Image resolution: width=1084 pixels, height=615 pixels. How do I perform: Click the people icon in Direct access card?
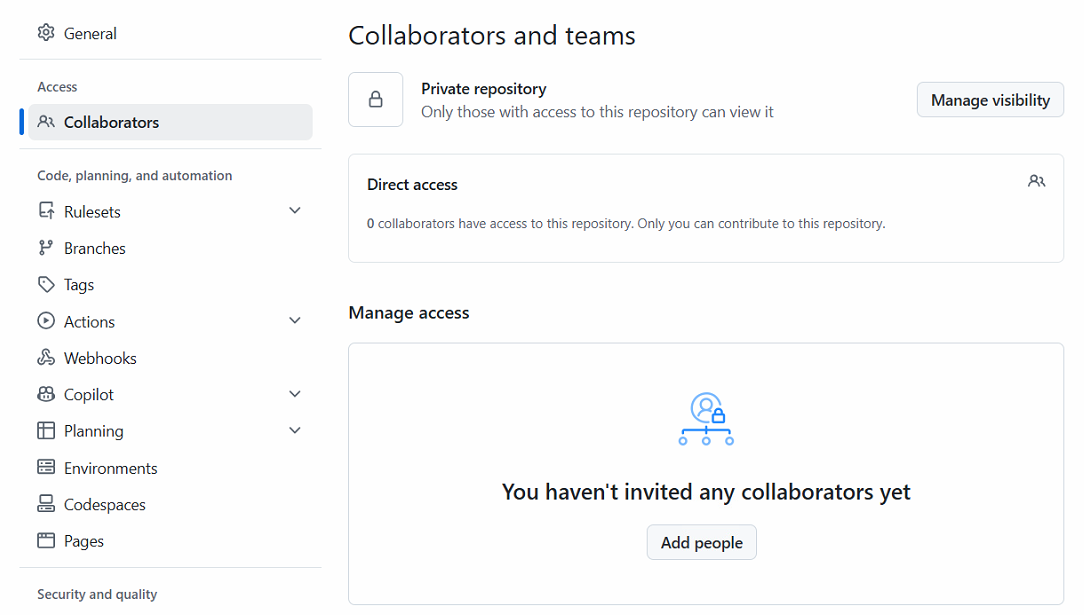coord(1036,181)
